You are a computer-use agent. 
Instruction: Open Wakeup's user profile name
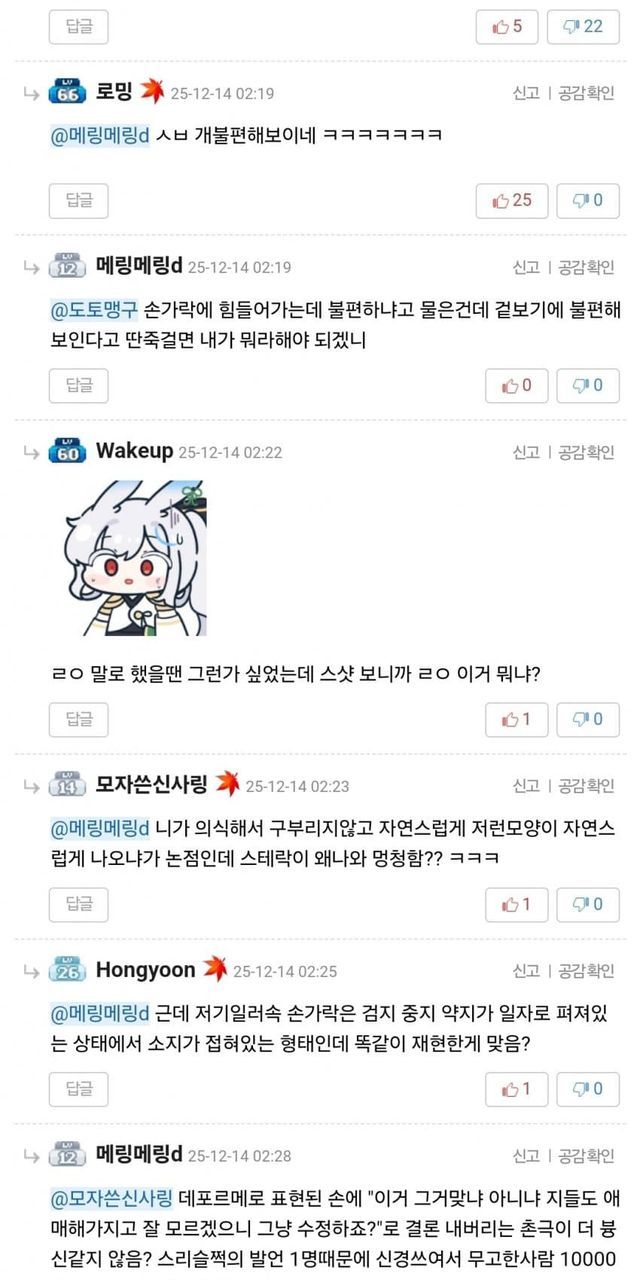pyautogui.click(x=133, y=451)
